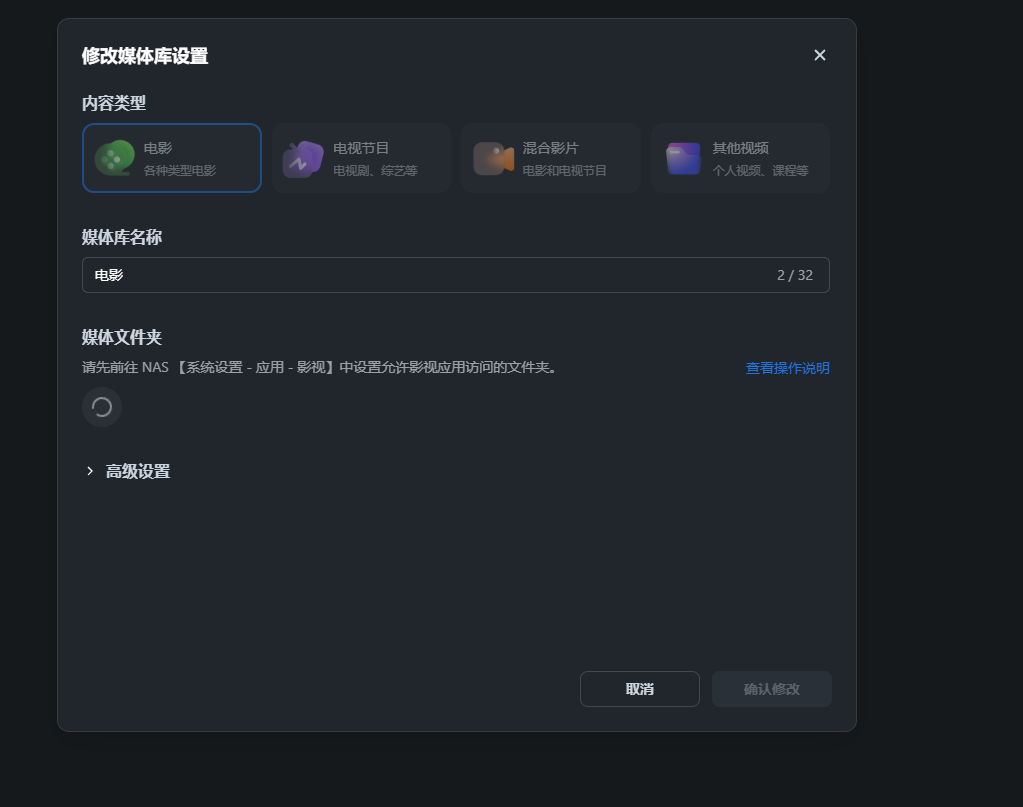This screenshot has height=807, width=1023.
Task: Focus the 媒体库名称 input field
Action: (x=455, y=275)
